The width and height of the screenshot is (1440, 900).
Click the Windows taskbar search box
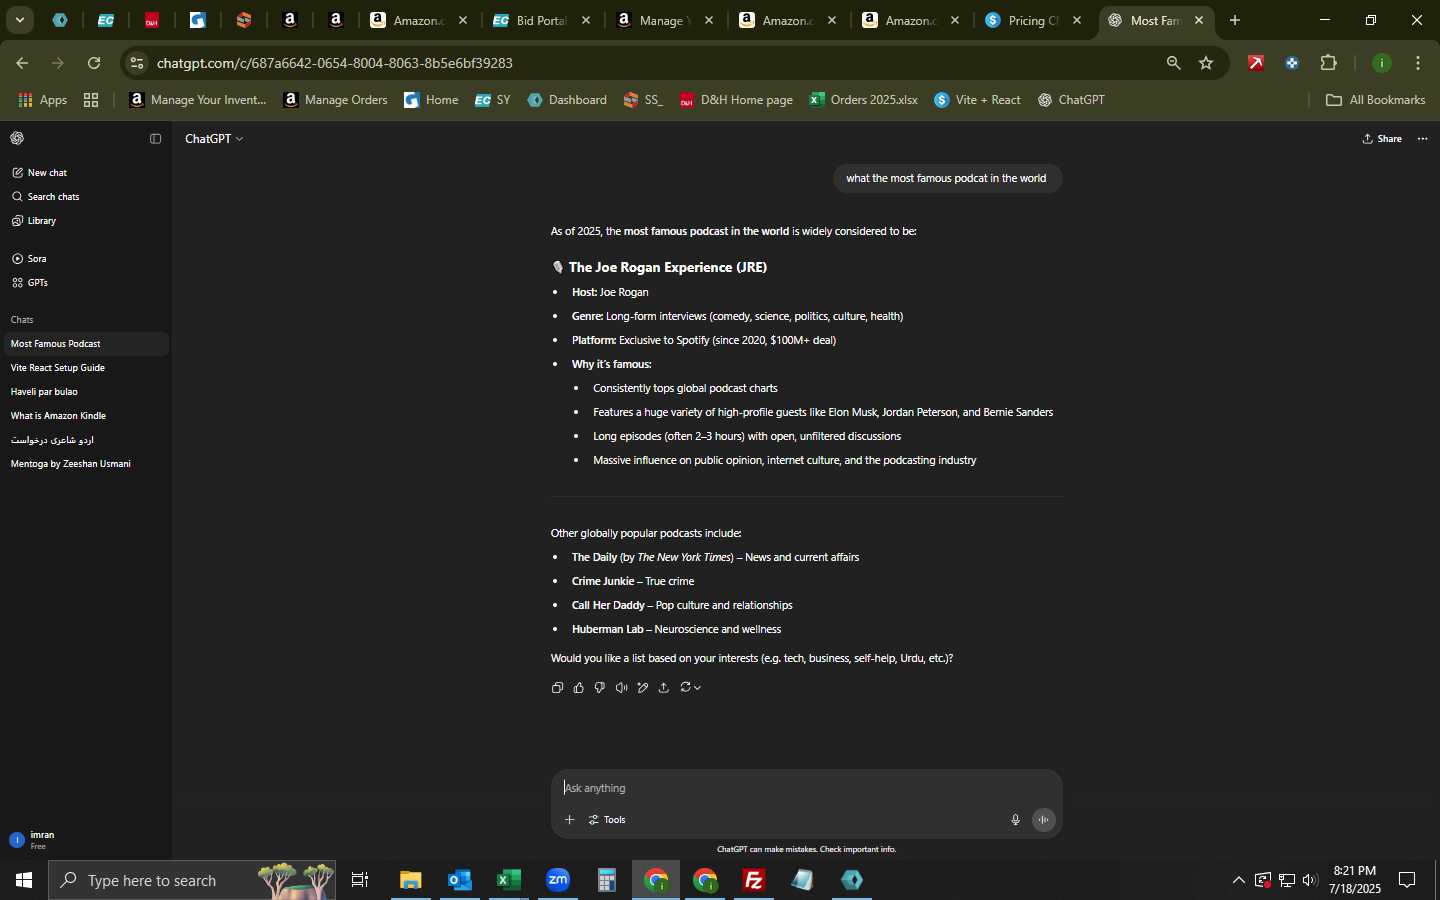point(192,880)
